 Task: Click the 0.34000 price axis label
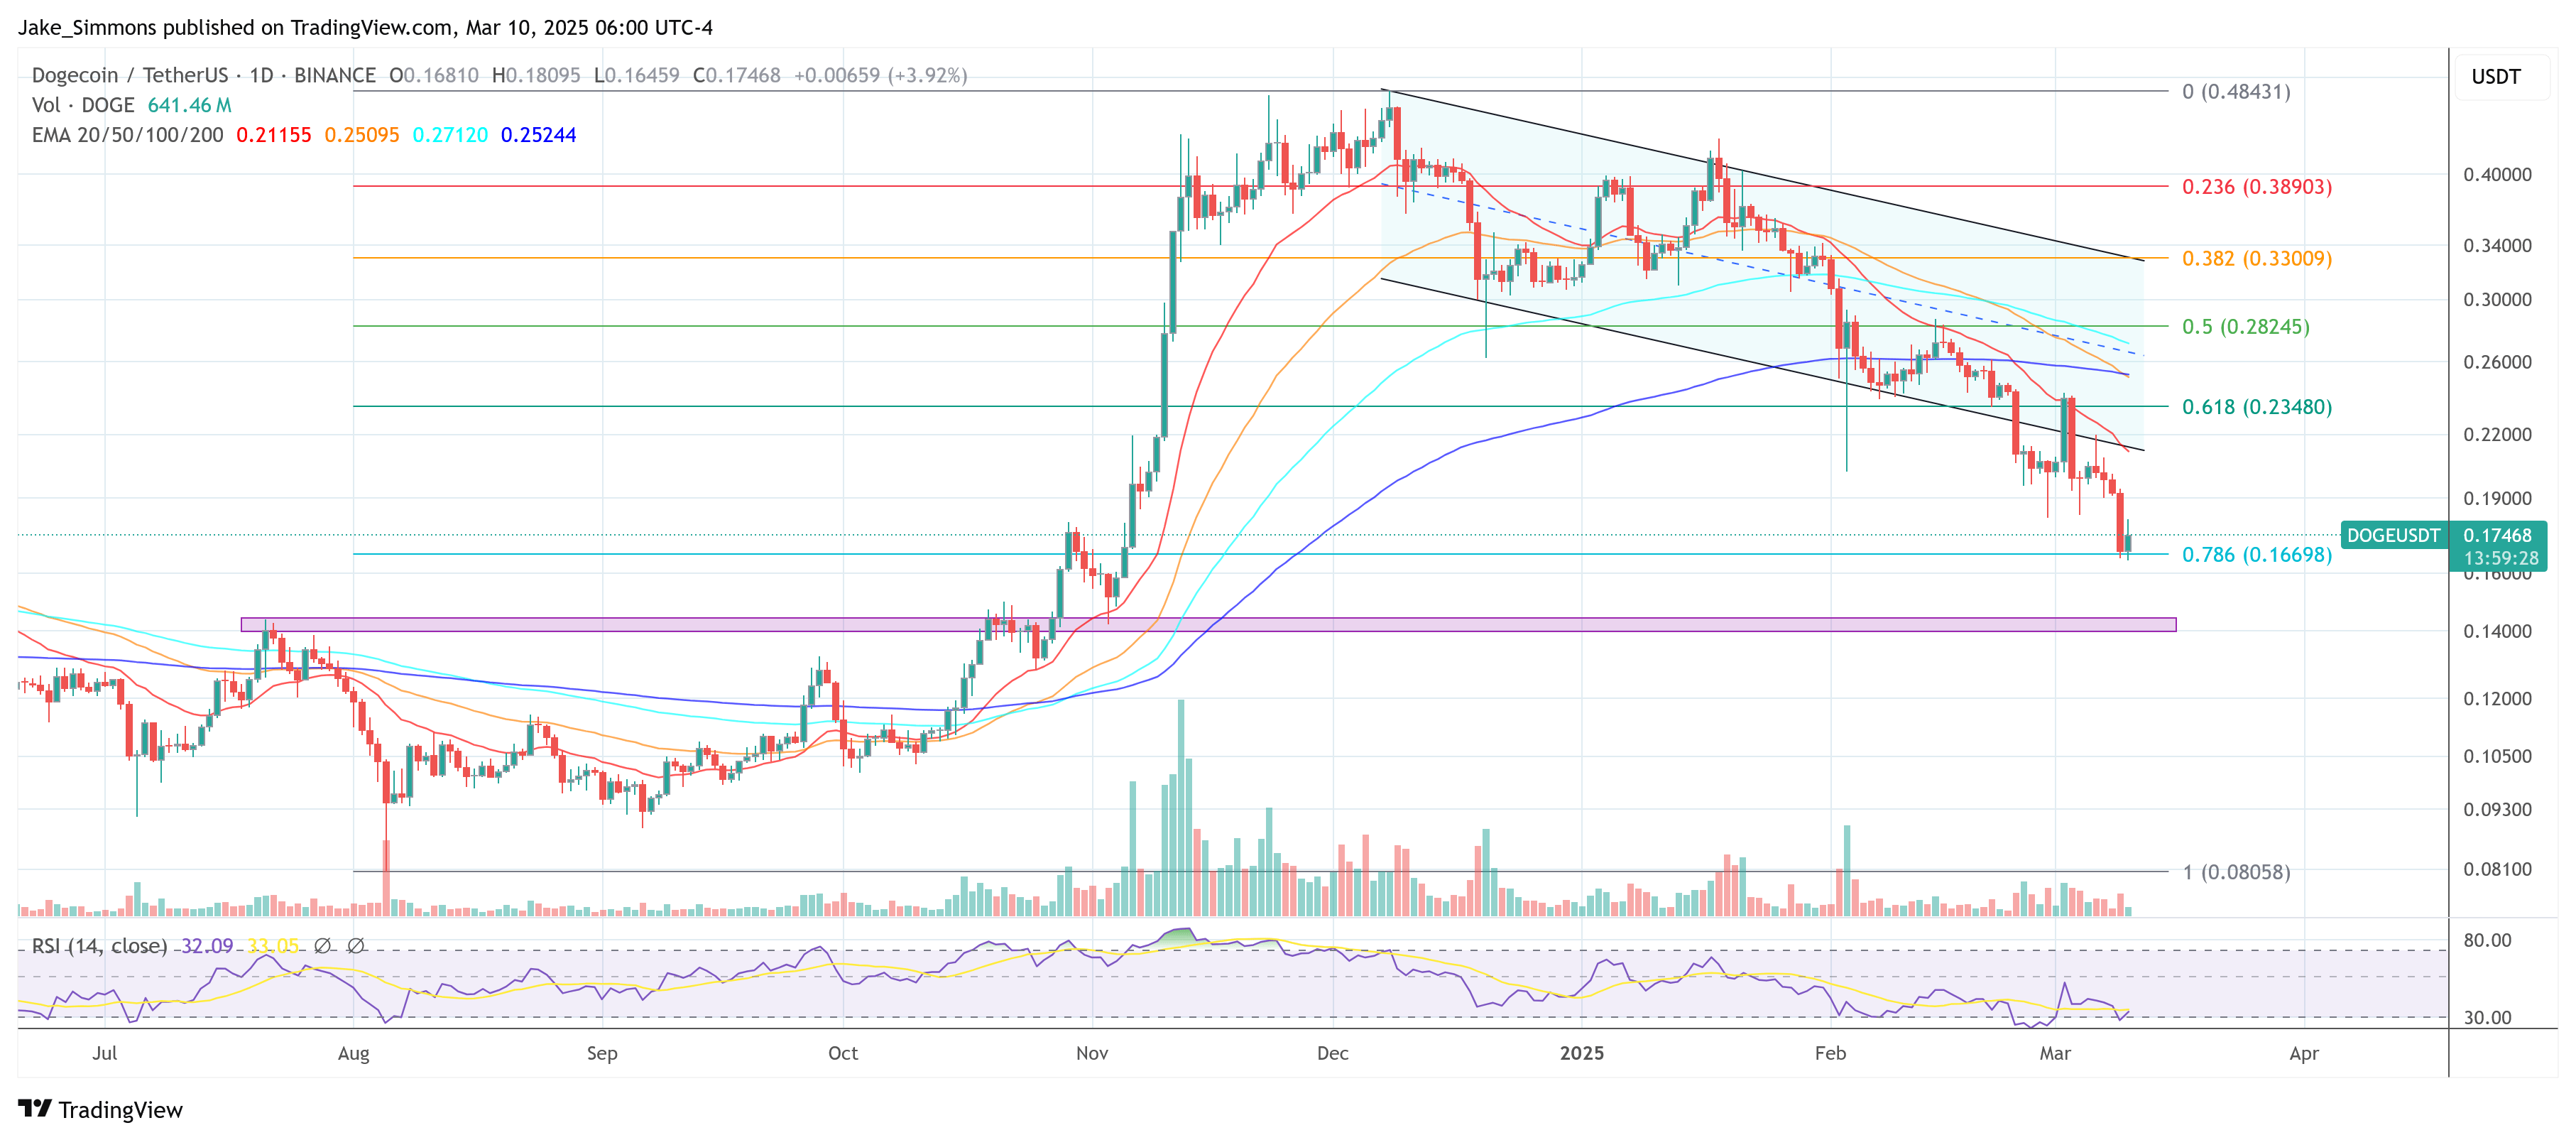point(2497,246)
